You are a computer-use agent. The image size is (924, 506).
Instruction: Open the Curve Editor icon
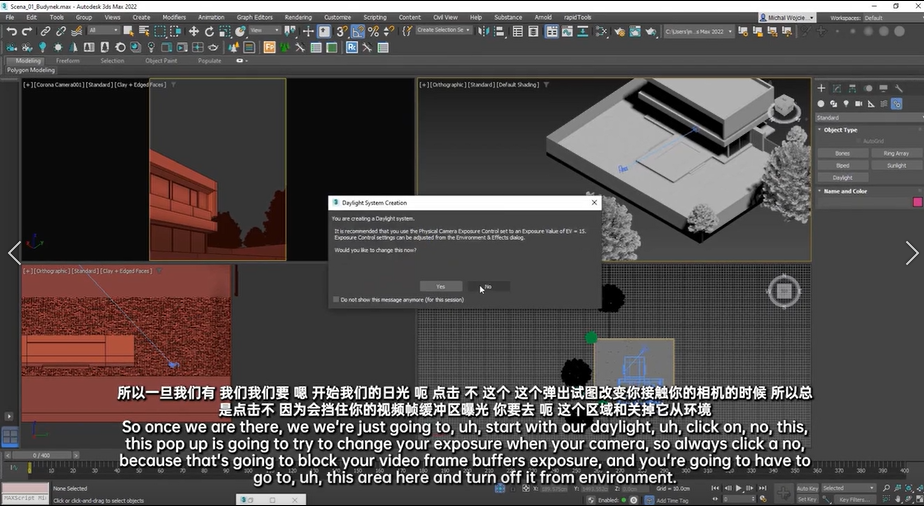point(567,31)
